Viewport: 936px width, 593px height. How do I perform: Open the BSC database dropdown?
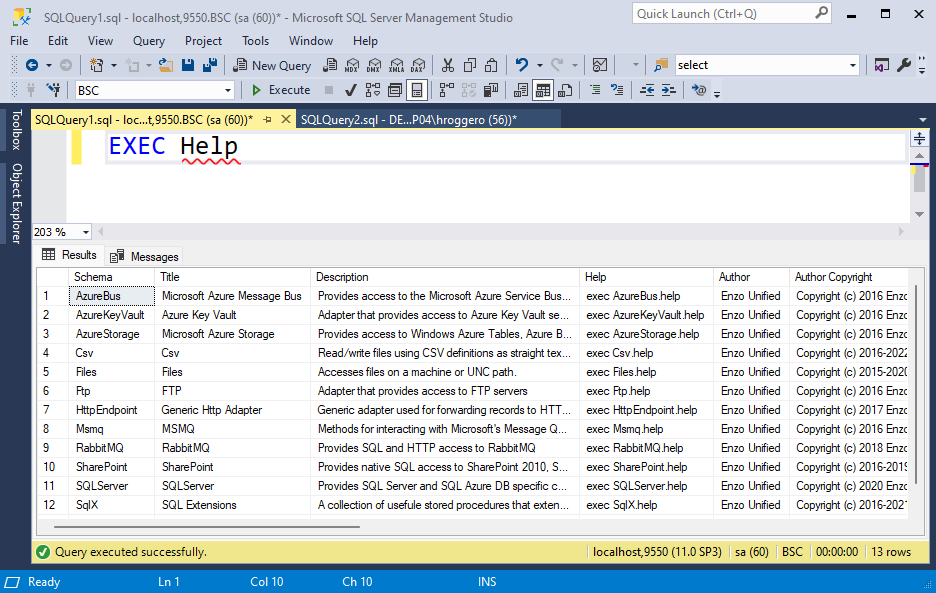[227, 91]
